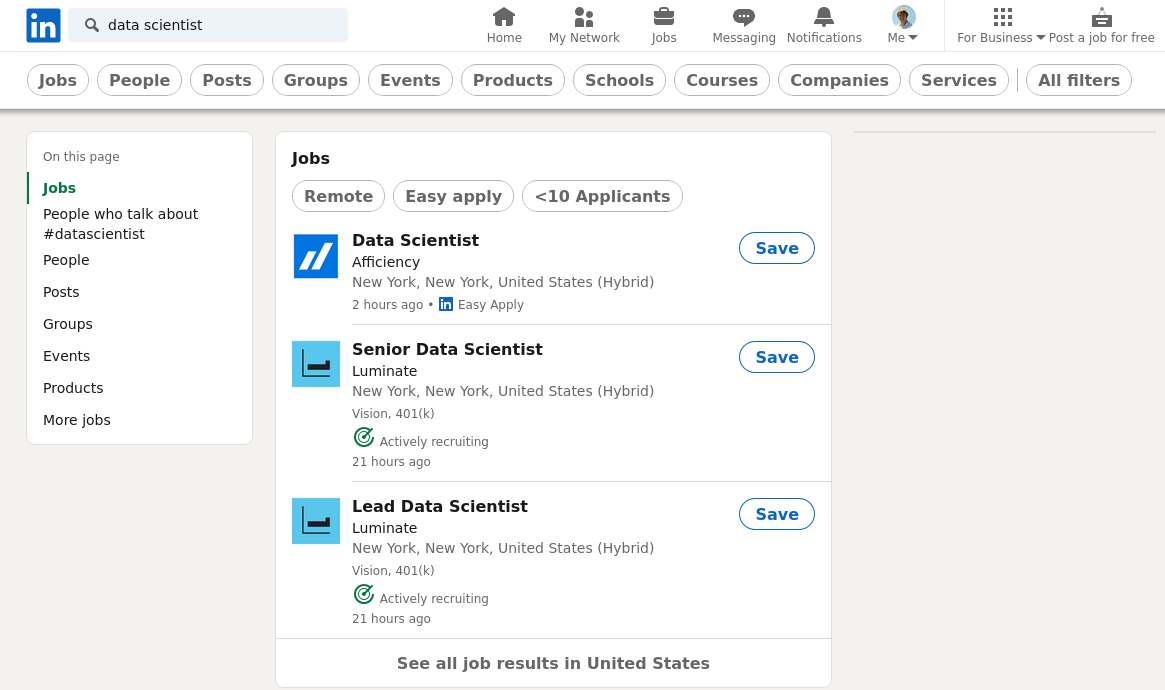Open the Data Scientist job title

point(415,241)
